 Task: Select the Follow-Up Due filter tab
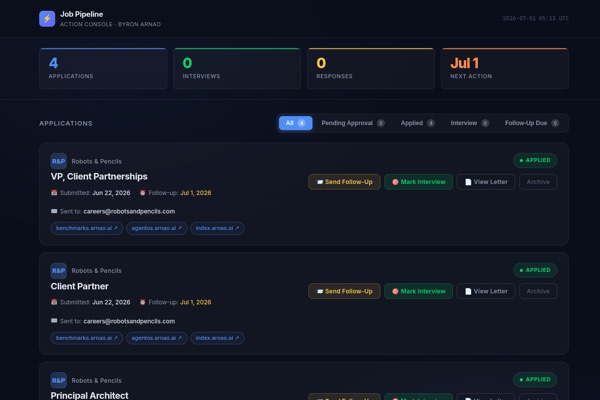532,123
